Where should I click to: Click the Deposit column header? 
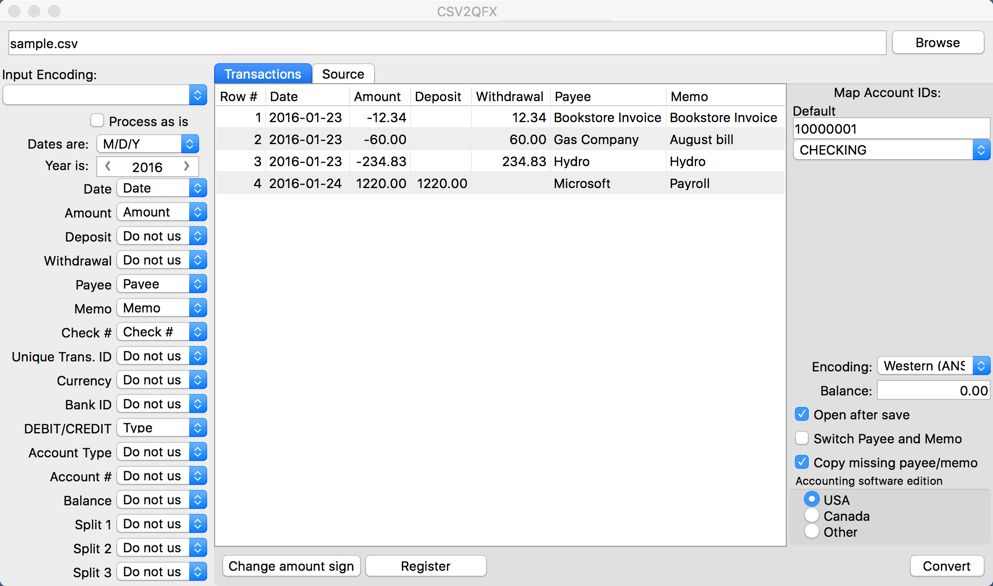tap(440, 96)
